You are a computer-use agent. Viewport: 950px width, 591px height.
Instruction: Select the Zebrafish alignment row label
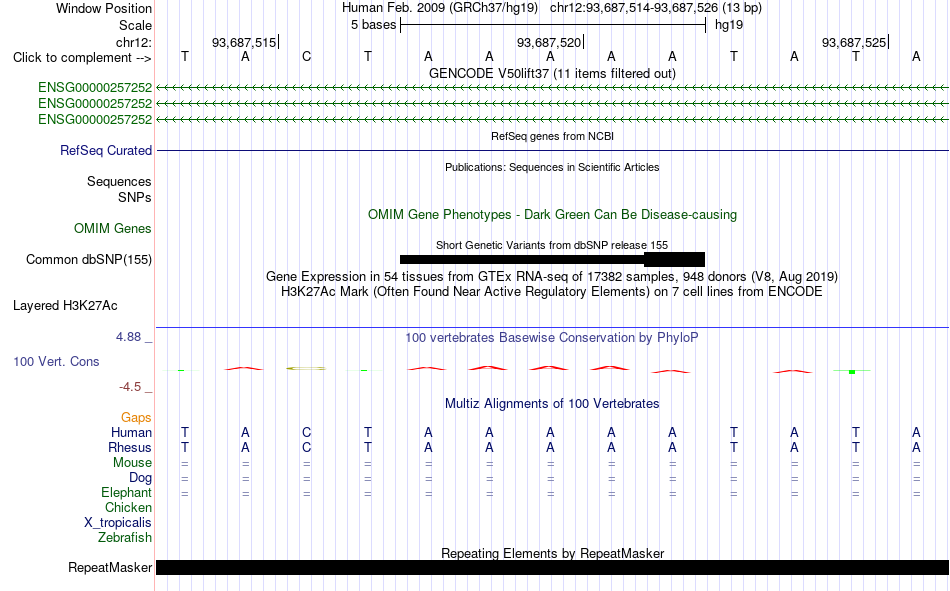coord(125,537)
